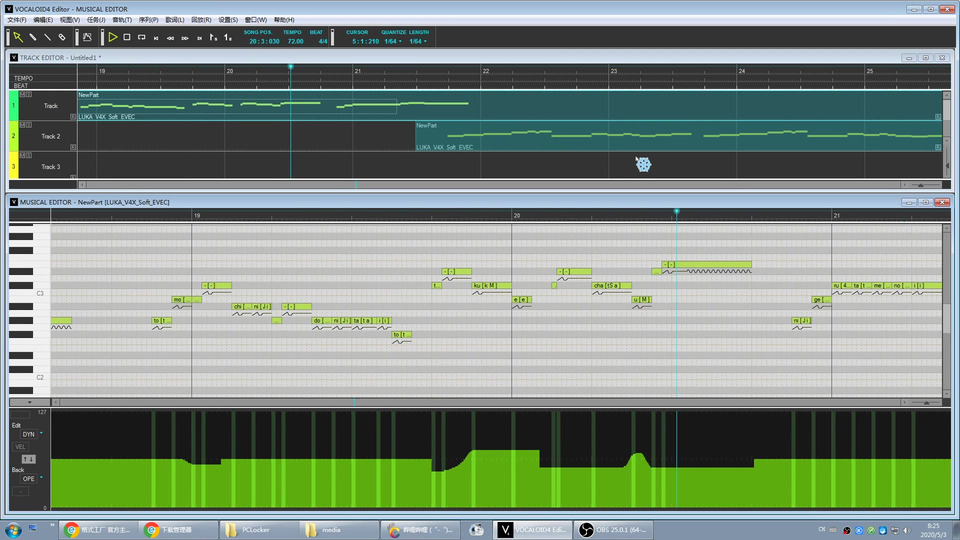Jump to song end

200,38
